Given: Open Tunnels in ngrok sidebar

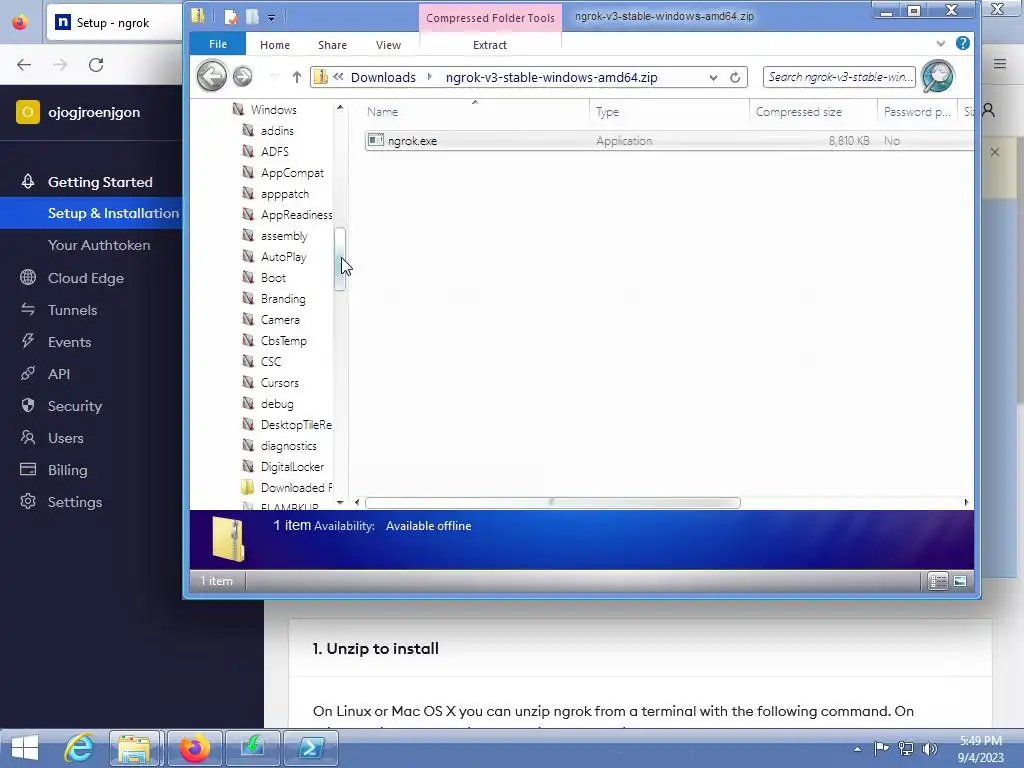Looking at the screenshot, I should 72,310.
